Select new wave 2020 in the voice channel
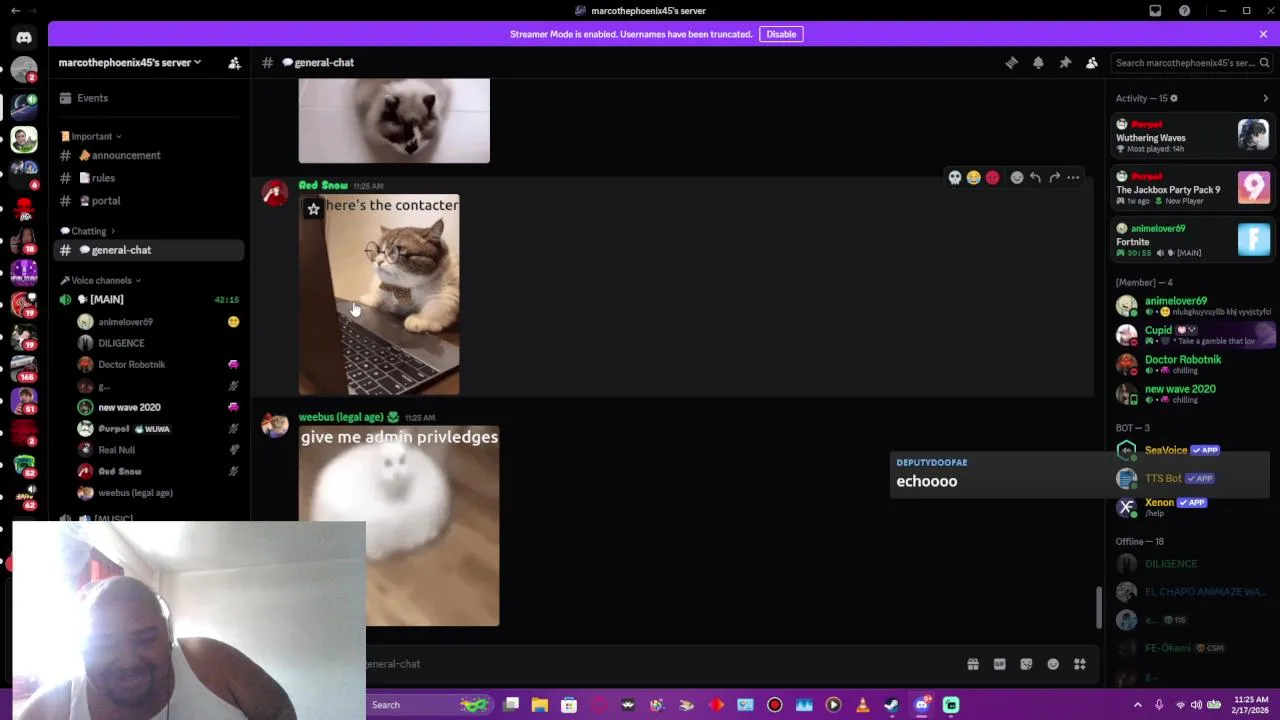 (129, 407)
